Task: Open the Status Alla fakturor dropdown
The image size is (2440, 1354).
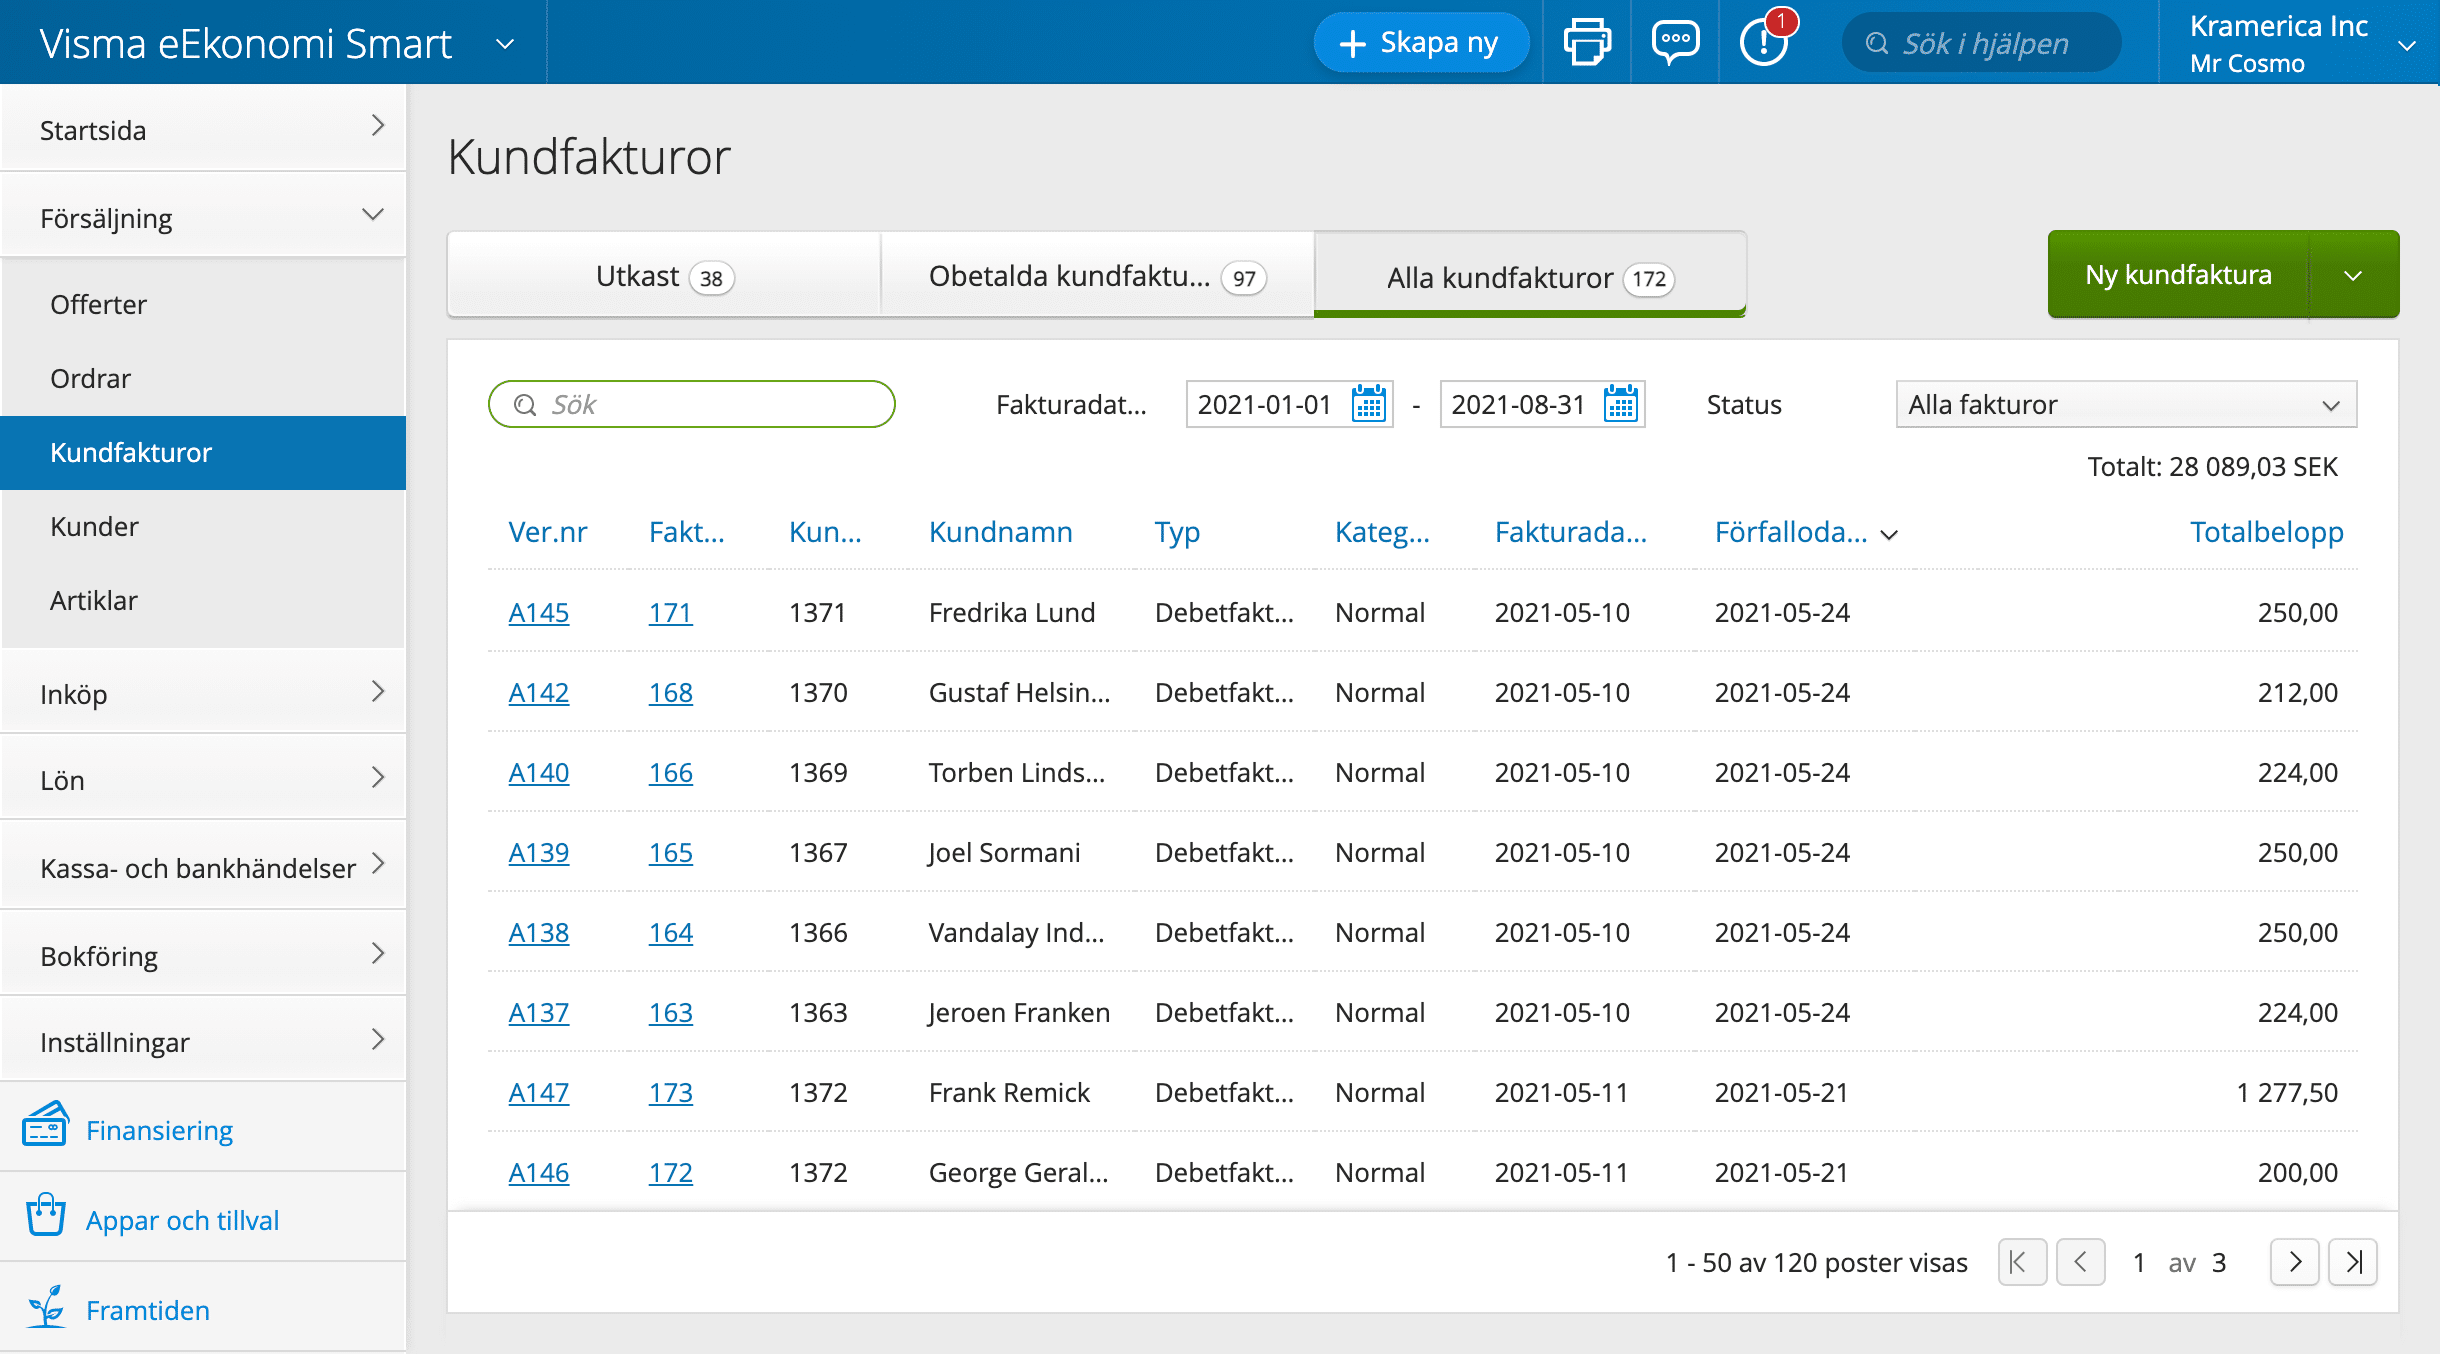Action: [x=2125, y=404]
